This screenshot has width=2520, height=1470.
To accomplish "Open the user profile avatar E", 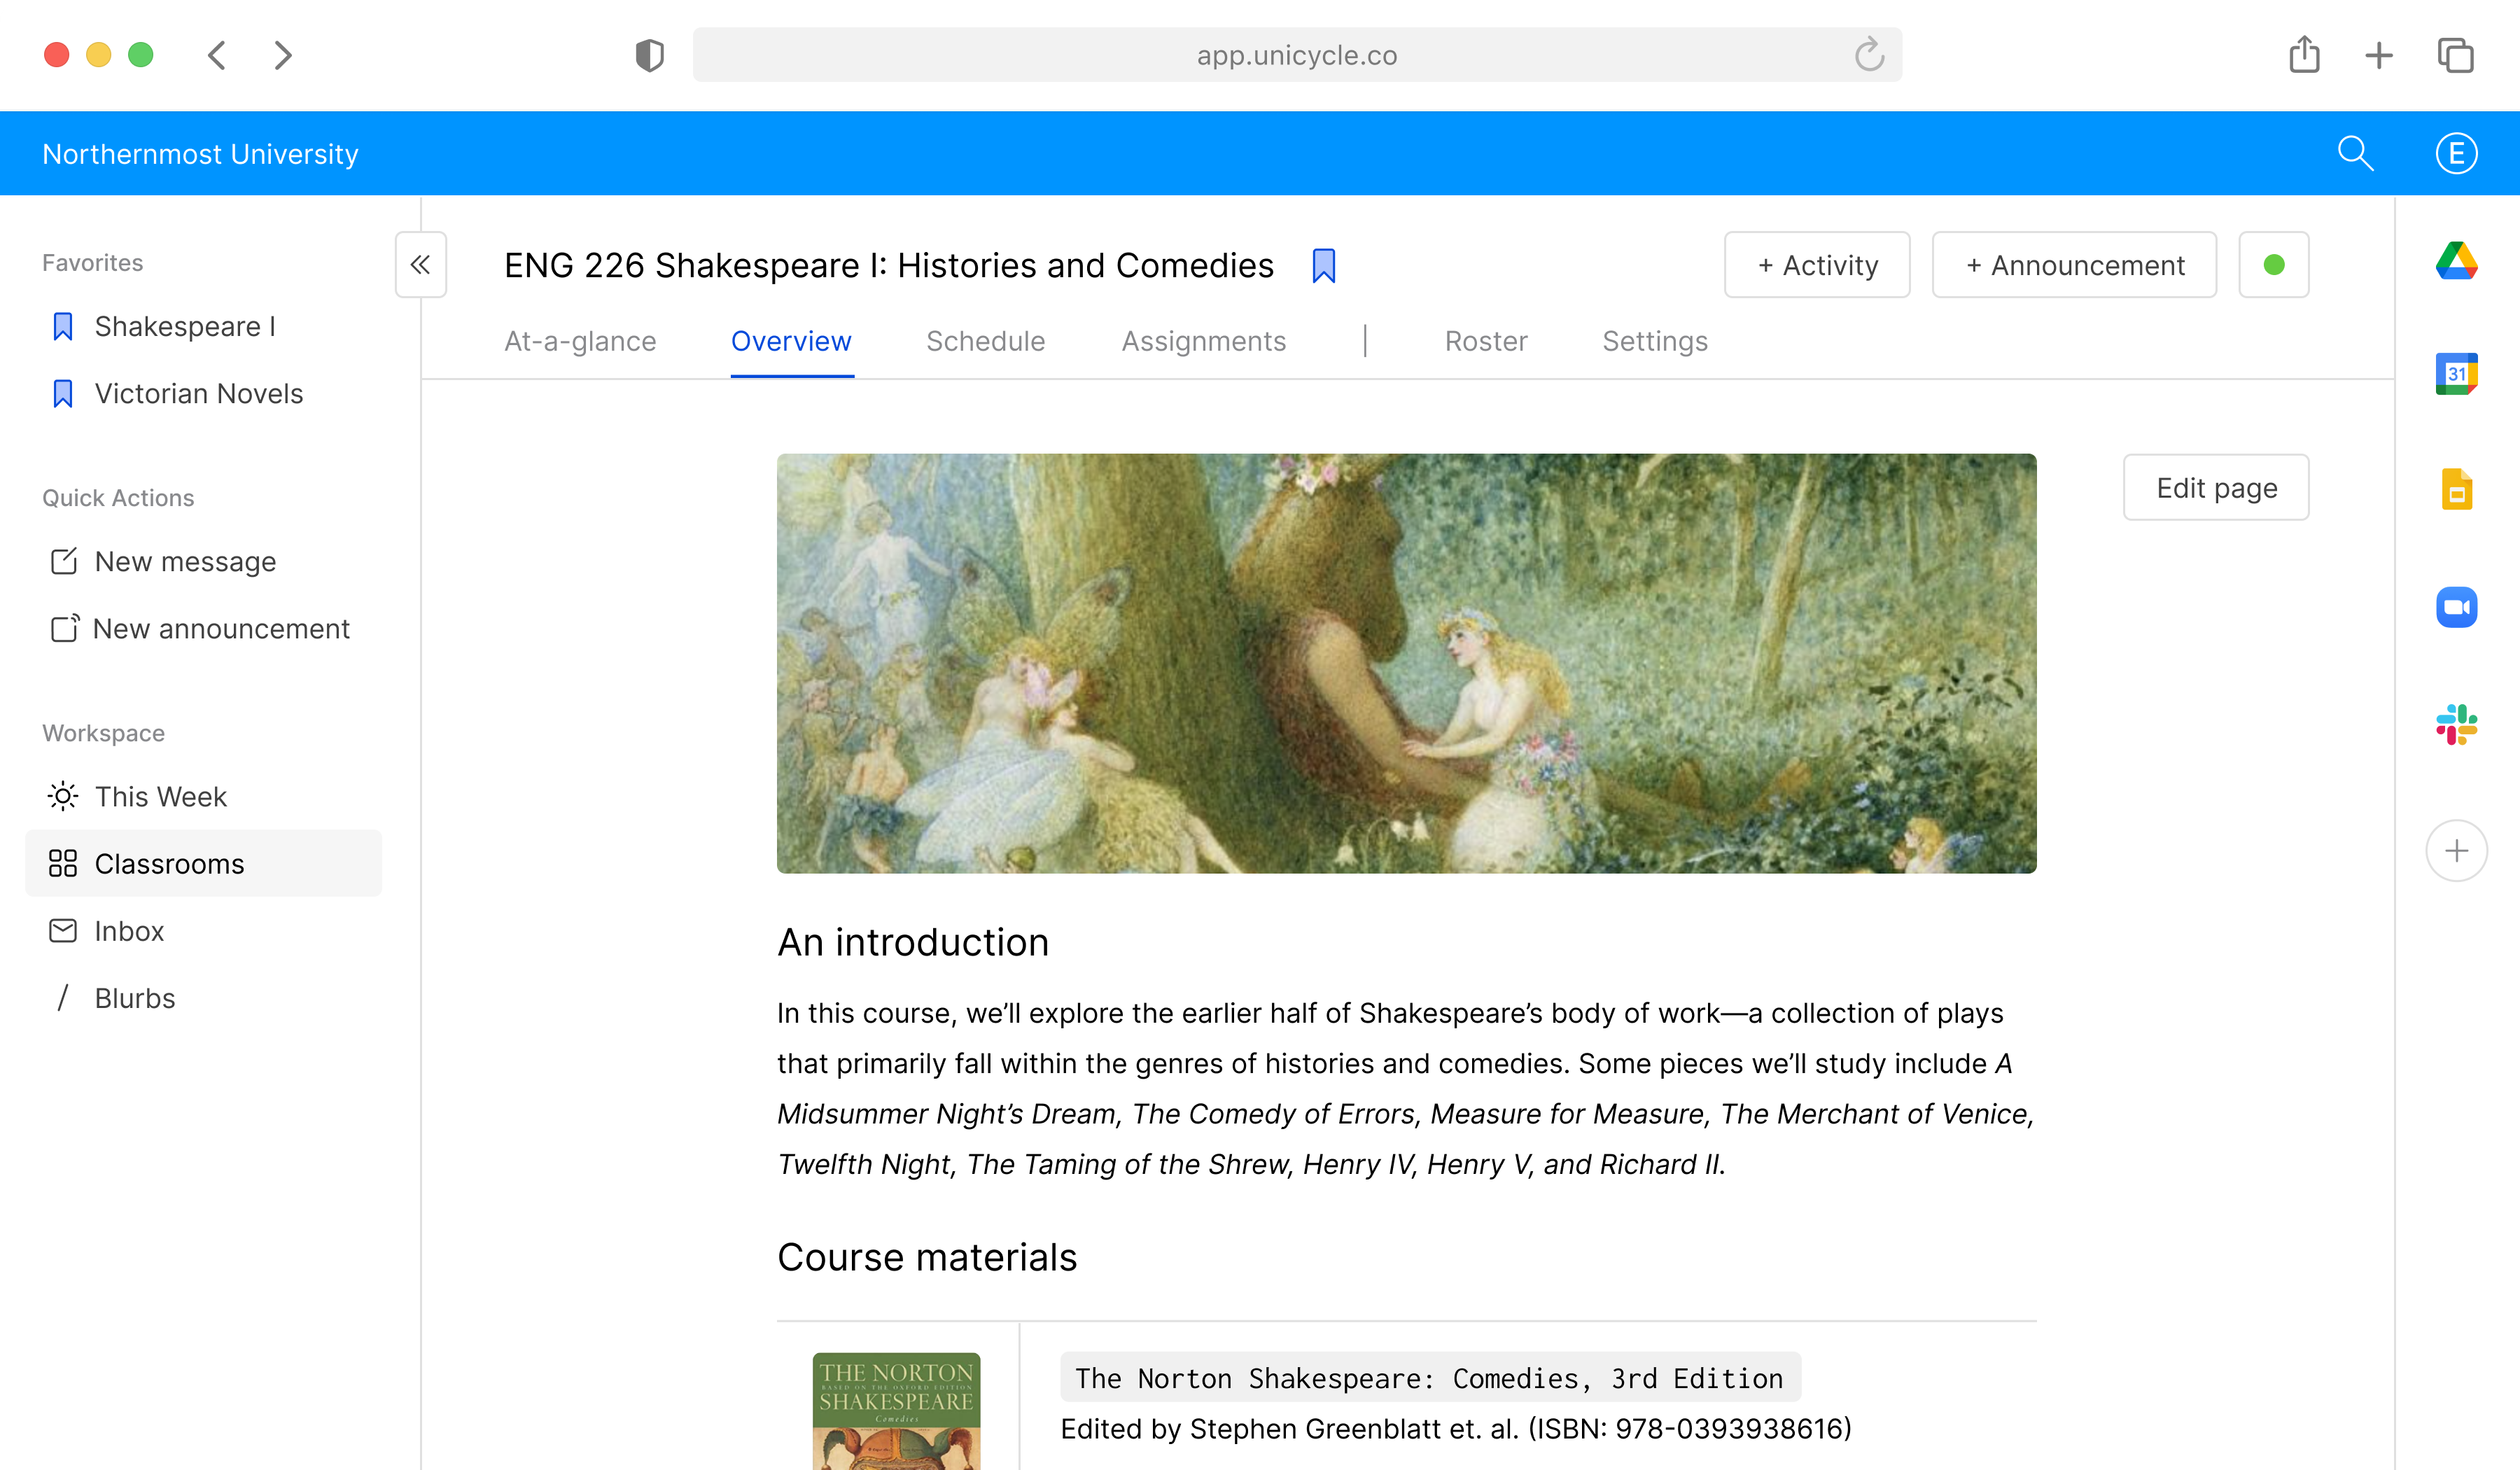I will coord(2456,154).
